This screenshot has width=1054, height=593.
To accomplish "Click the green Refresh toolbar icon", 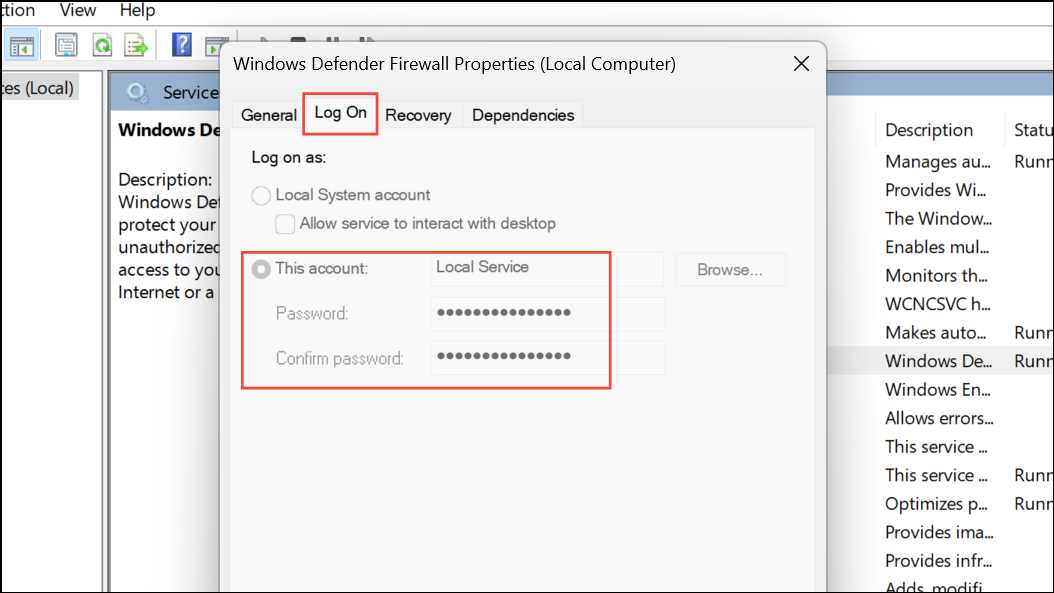I will coord(102,46).
